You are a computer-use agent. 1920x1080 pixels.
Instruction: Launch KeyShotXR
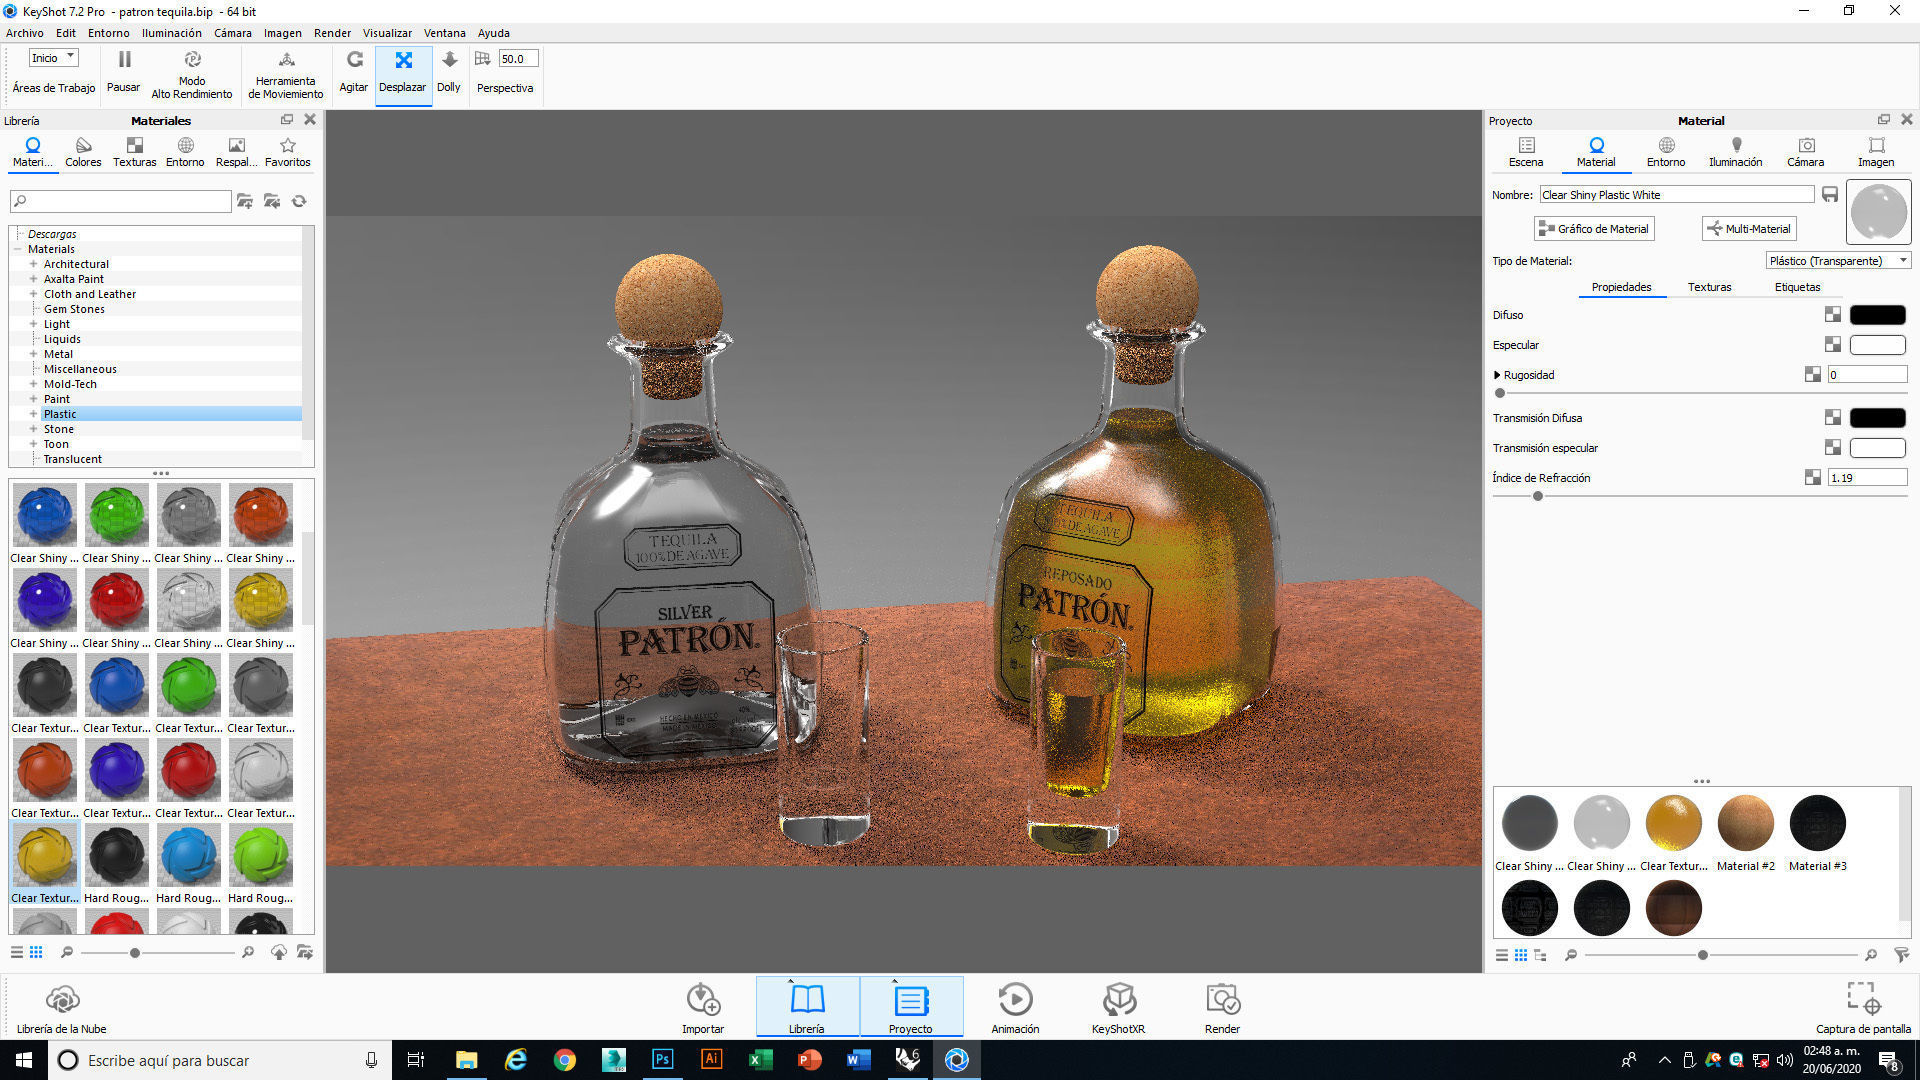[1118, 1008]
